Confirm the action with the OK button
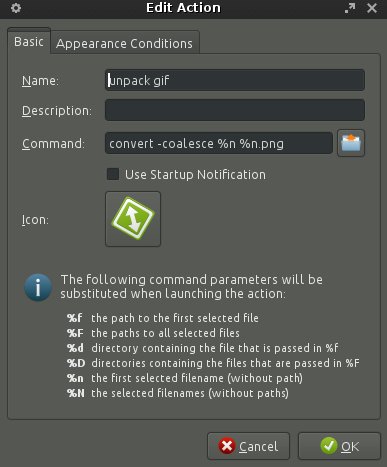This screenshot has width=387, height=467. tap(339, 446)
